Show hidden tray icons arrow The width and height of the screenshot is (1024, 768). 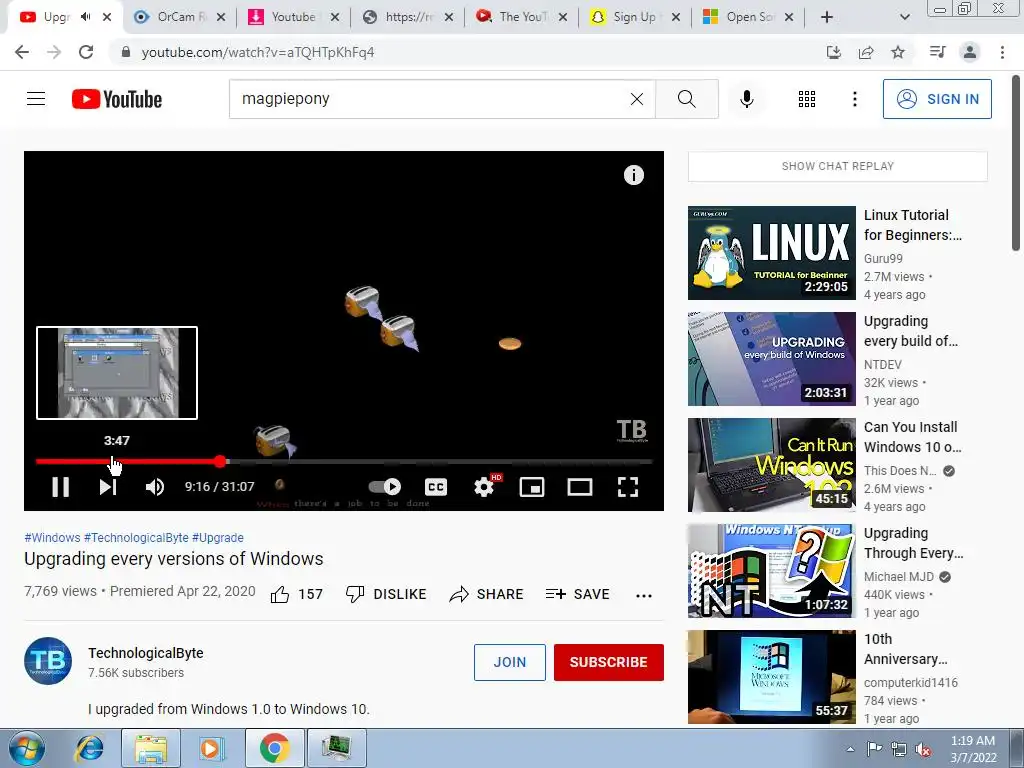[850, 749]
